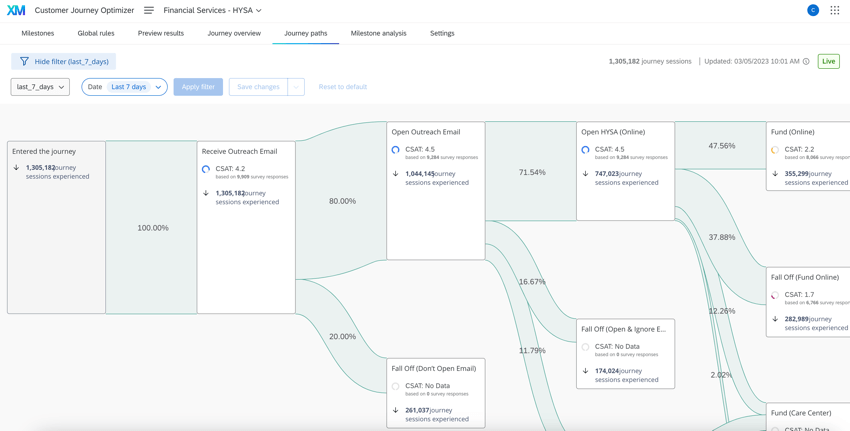Click down arrow beside 261,037 sessions
This screenshot has width=850, height=431.
pos(395,410)
